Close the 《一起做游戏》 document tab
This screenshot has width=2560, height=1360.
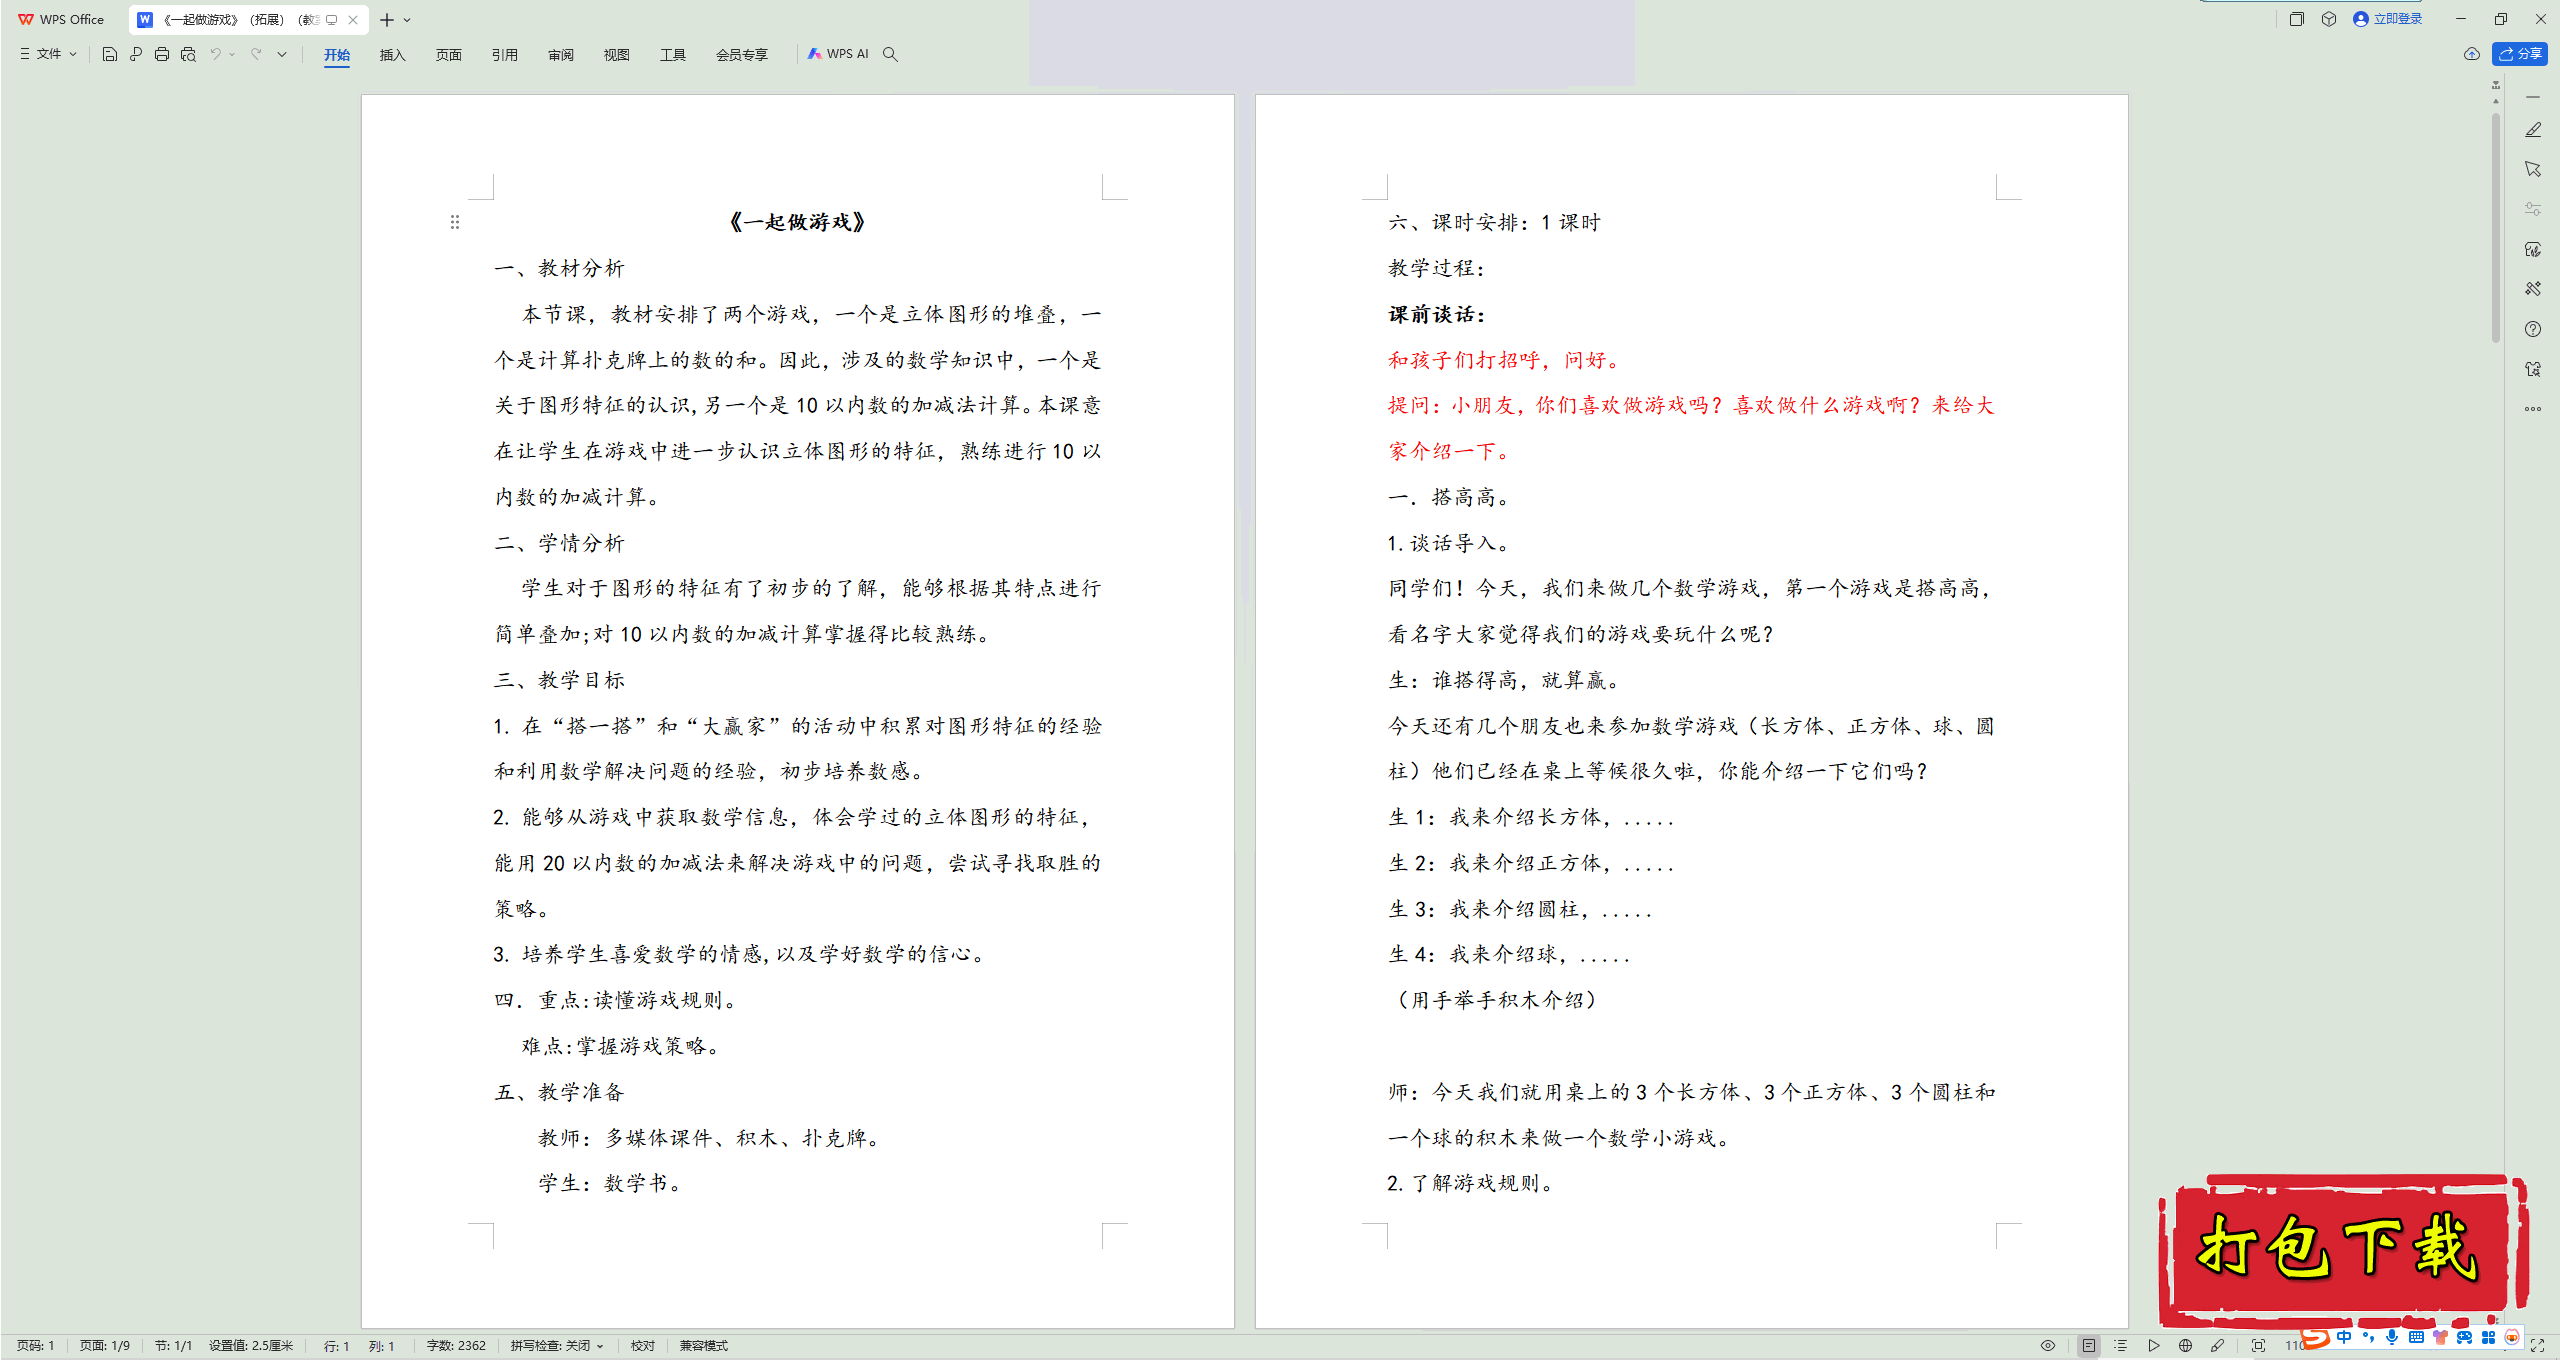tap(353, 19)
